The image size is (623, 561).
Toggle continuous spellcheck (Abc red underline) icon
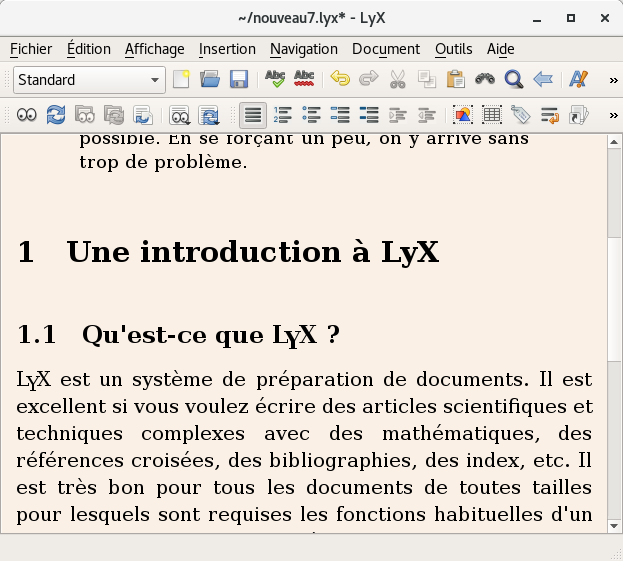pyautogui.click(x=304, y=79)
